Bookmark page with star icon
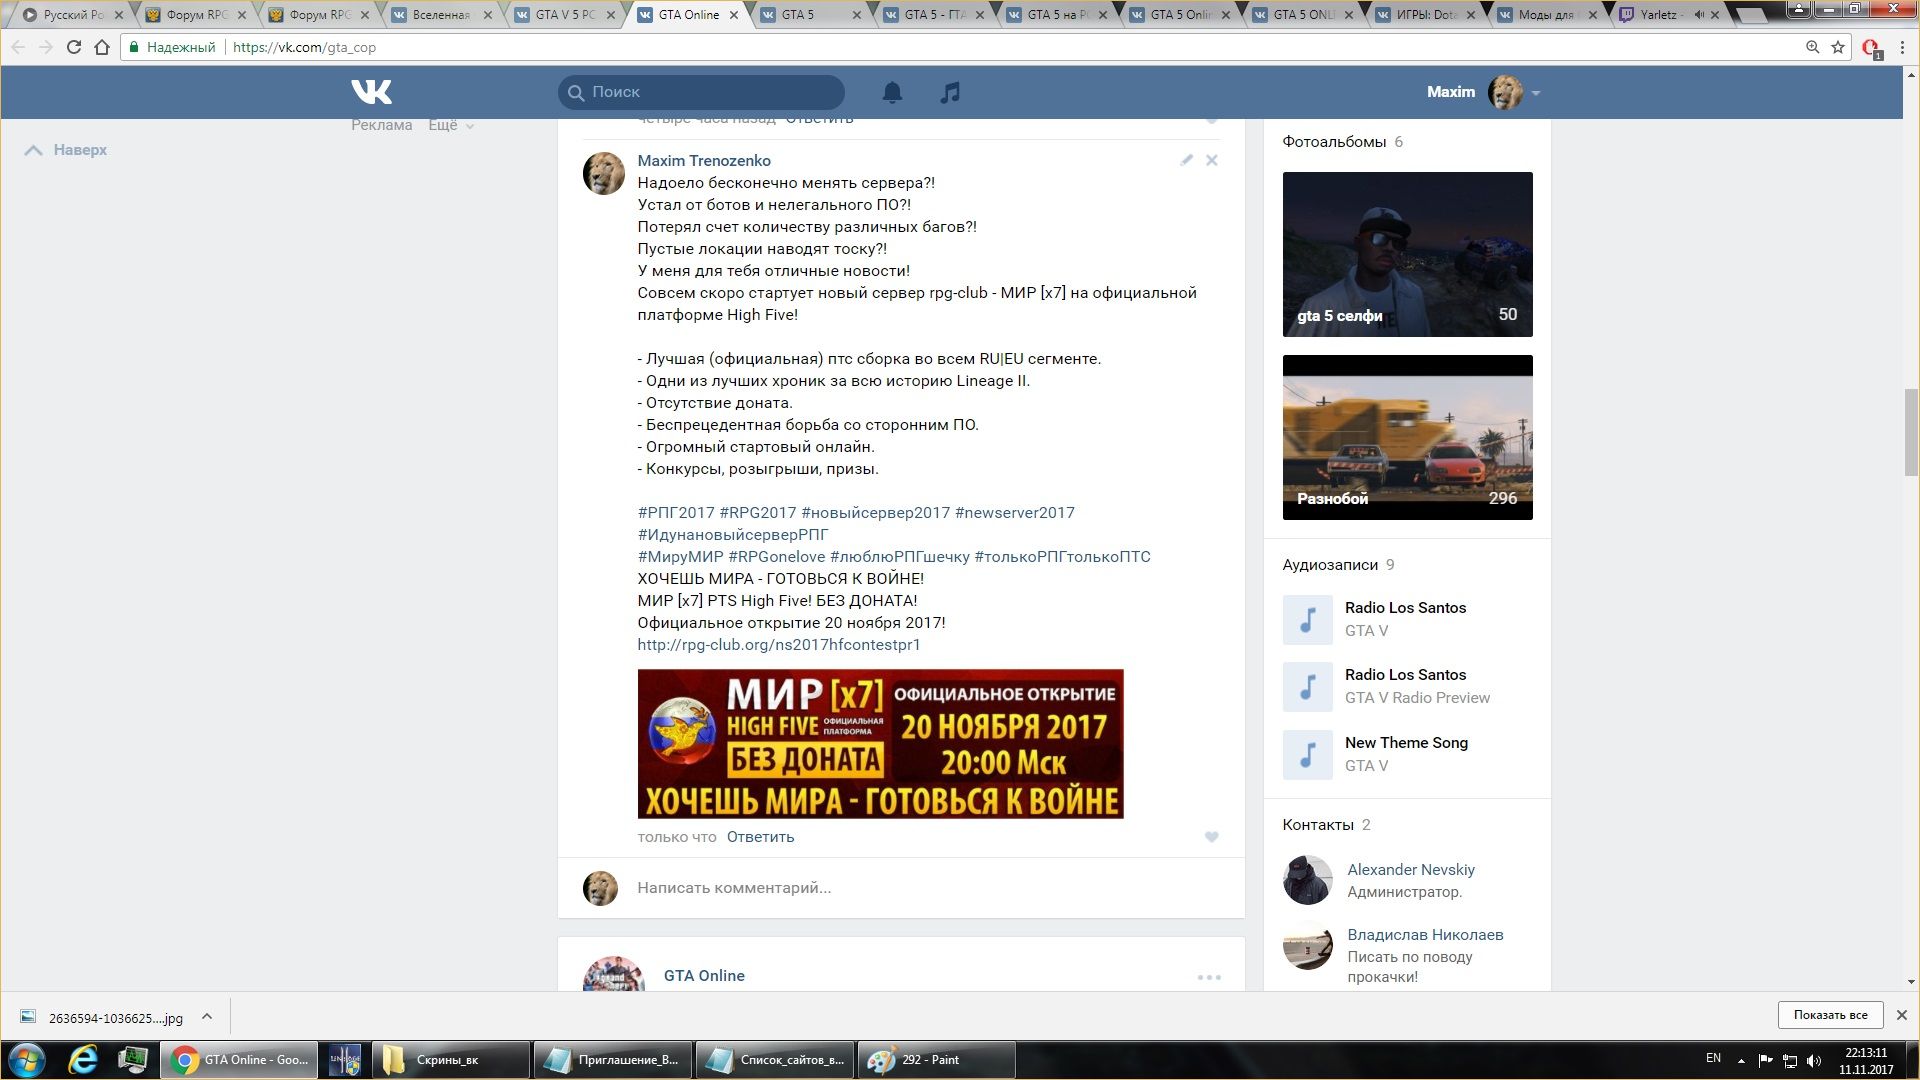1920x1080 pixels. point(1838,47)
